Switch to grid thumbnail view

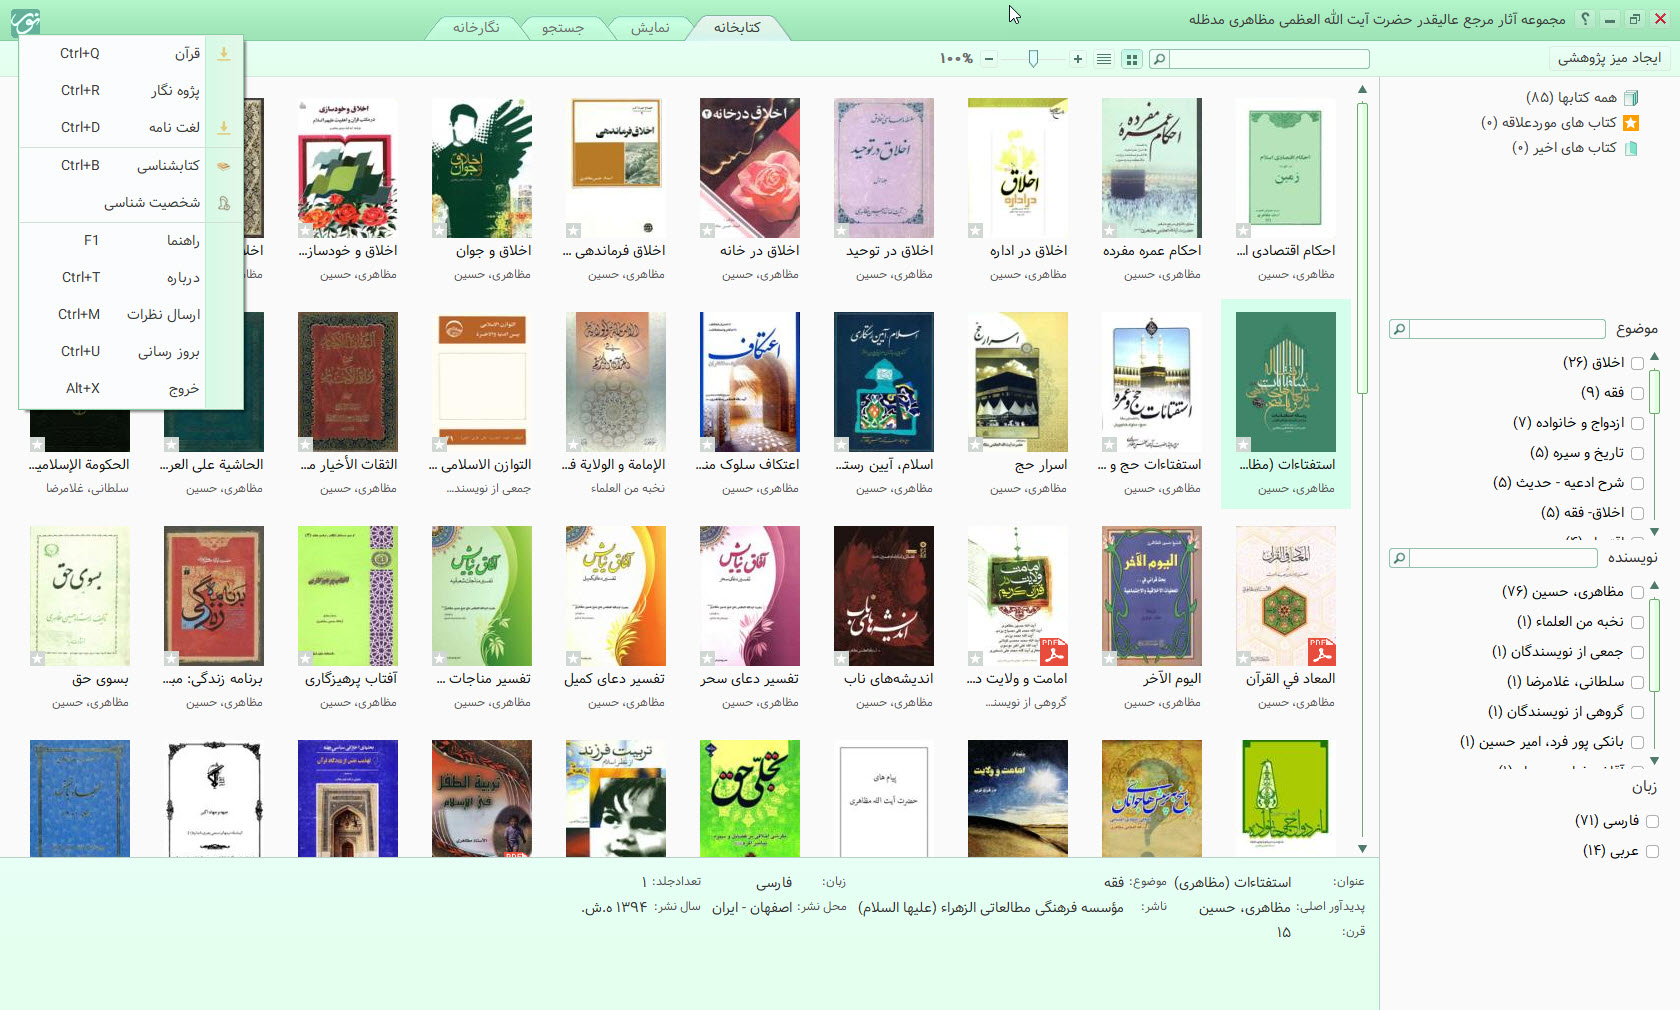click(x=1132, y=60)
